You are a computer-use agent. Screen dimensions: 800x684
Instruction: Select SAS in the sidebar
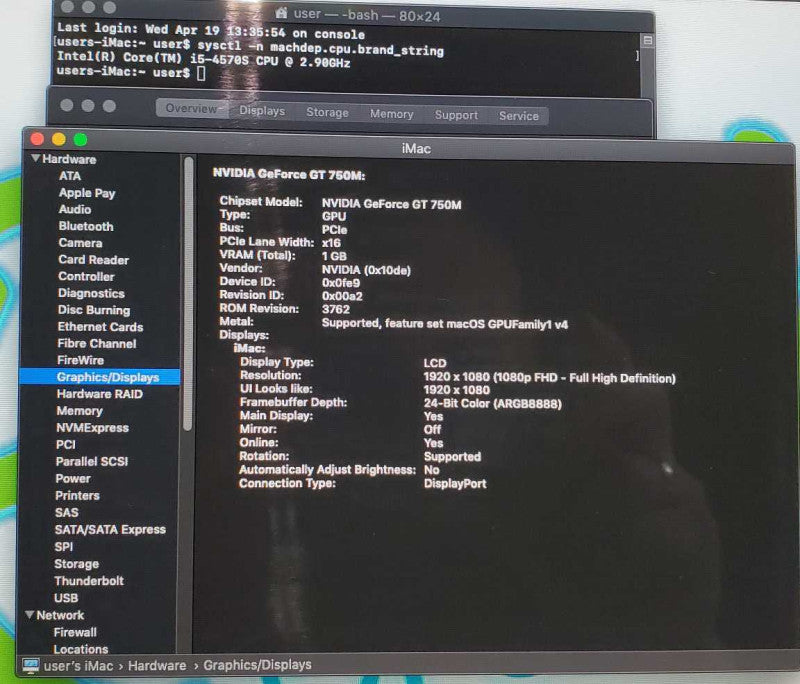click(x=67, y=513)
